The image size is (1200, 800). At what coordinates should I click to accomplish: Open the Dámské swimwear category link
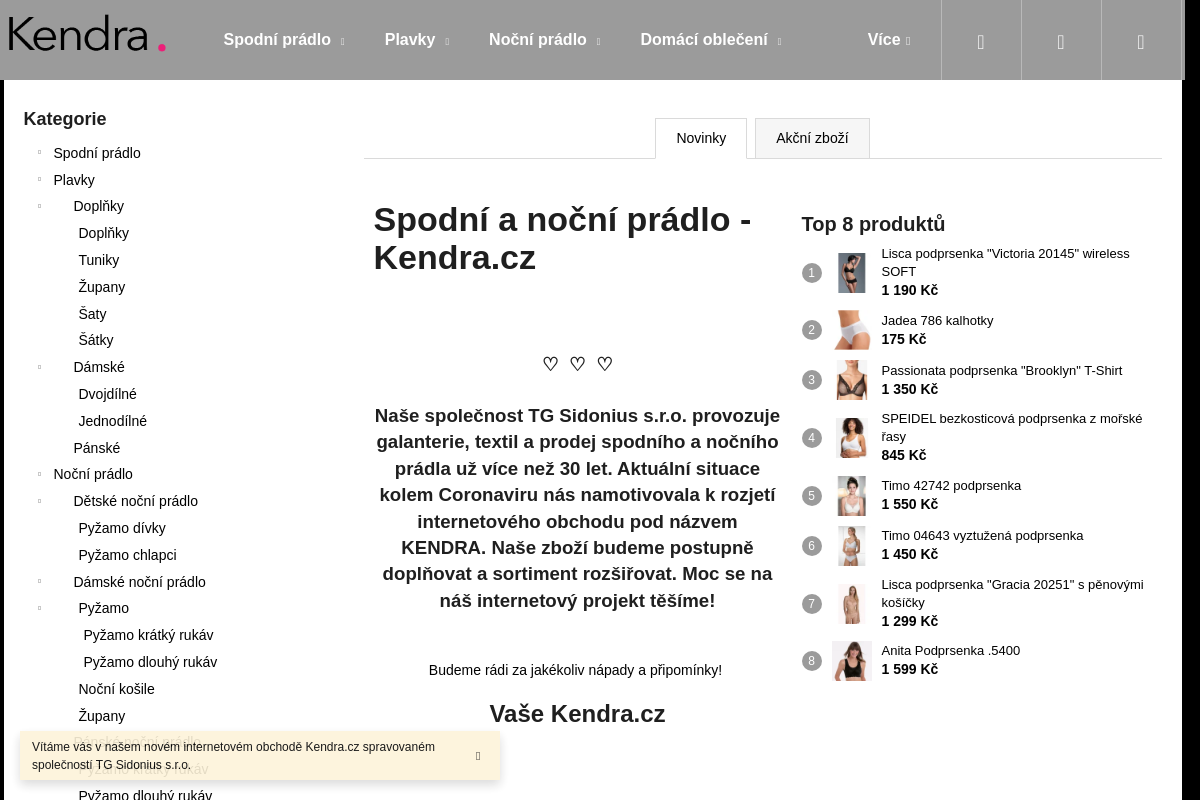click(x=99, y=367)
